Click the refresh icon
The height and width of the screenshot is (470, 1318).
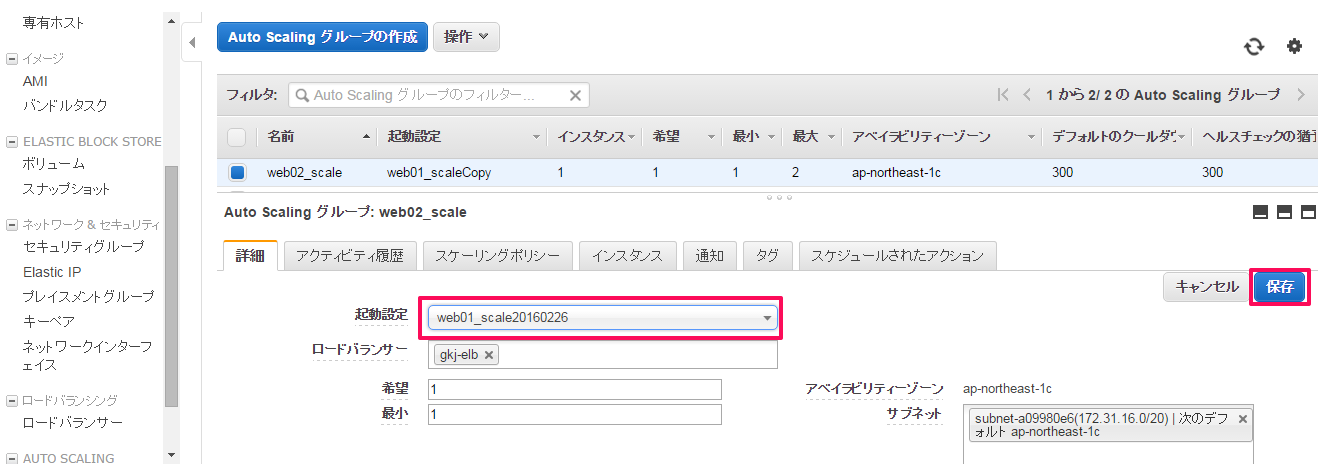[1254, 46]
